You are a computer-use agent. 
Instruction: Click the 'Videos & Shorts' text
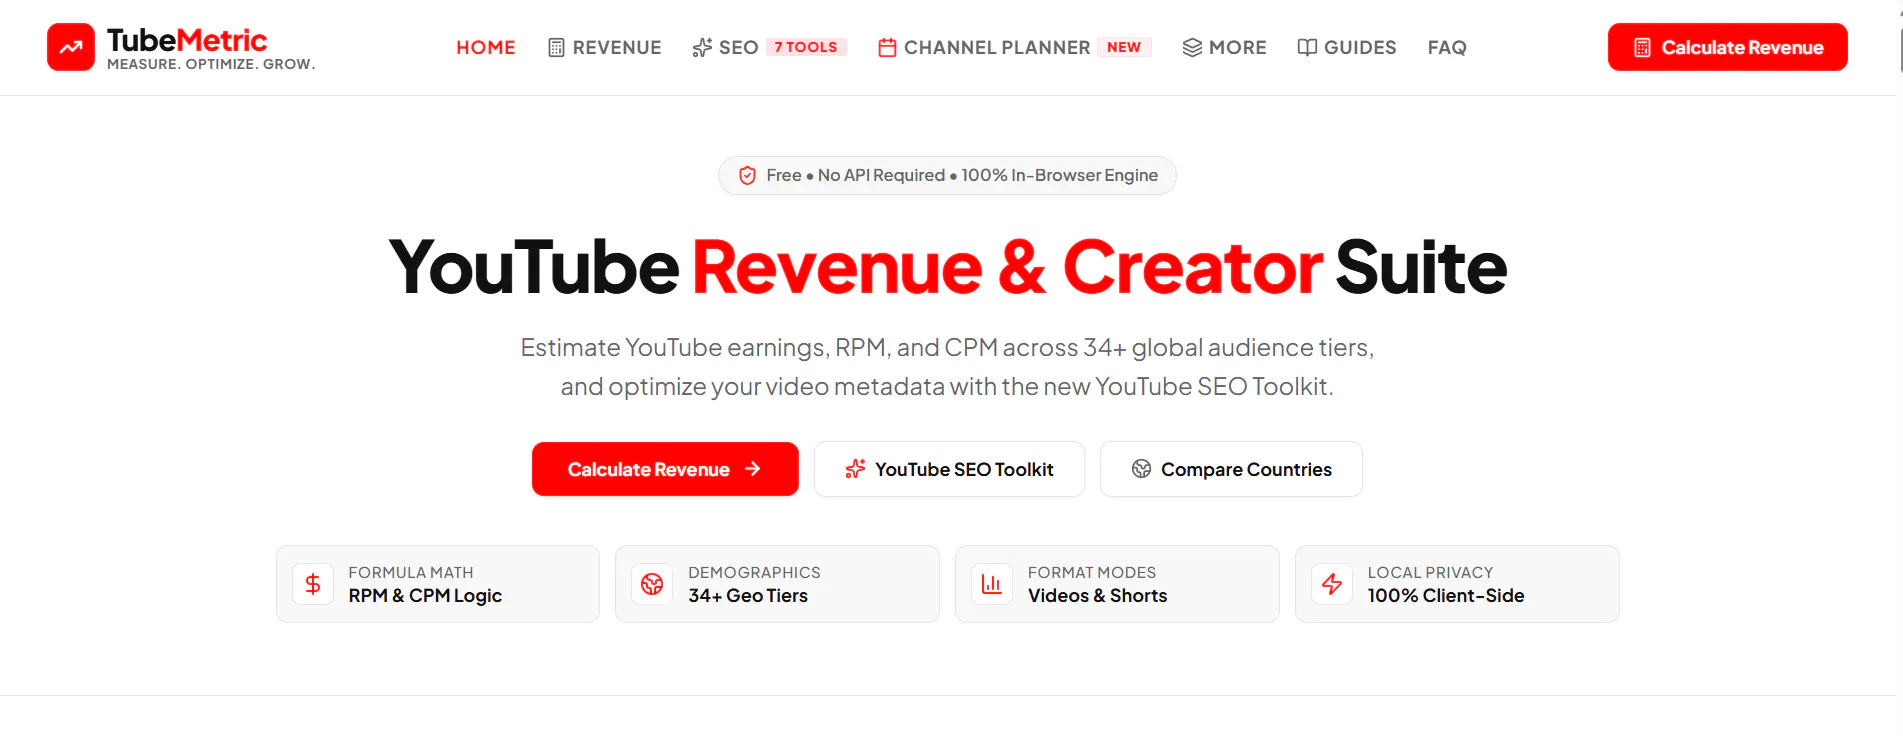[1097, 596]
